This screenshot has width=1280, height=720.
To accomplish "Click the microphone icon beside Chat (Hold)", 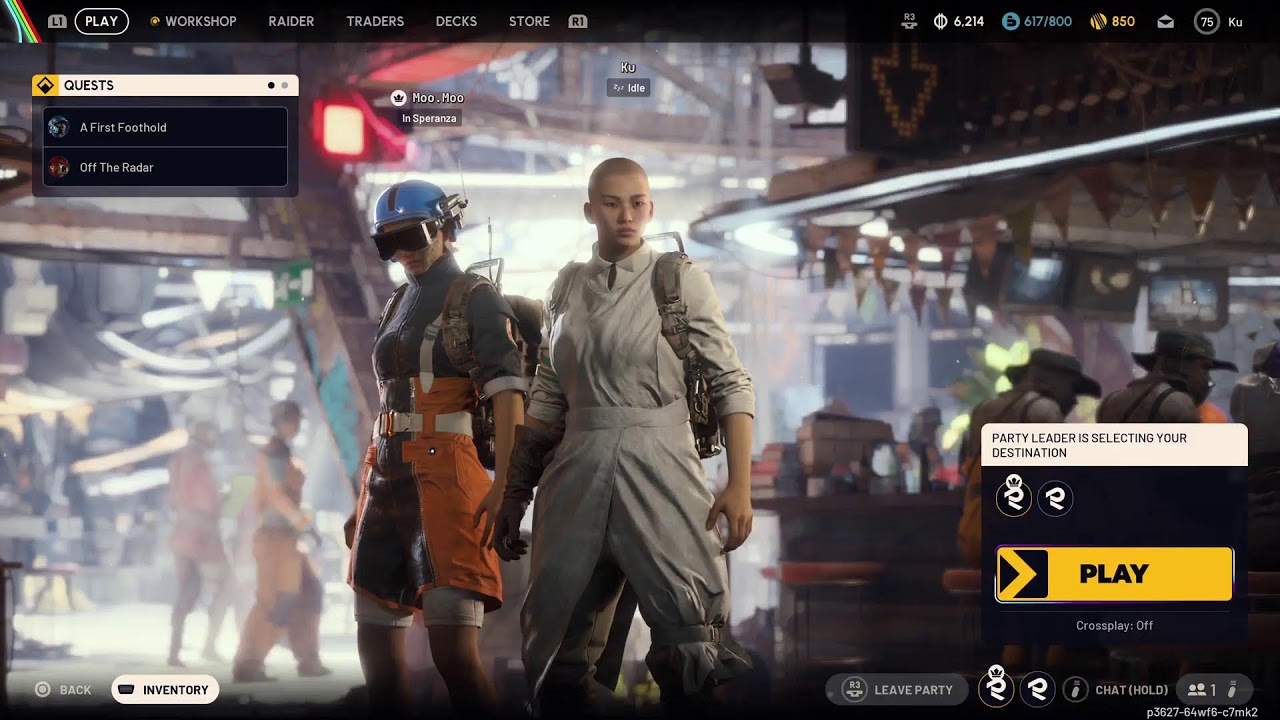I will (1075, 689).
